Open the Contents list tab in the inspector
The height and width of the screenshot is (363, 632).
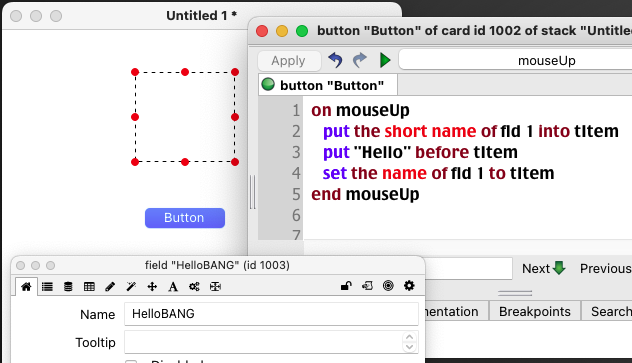tap(47, 286)
